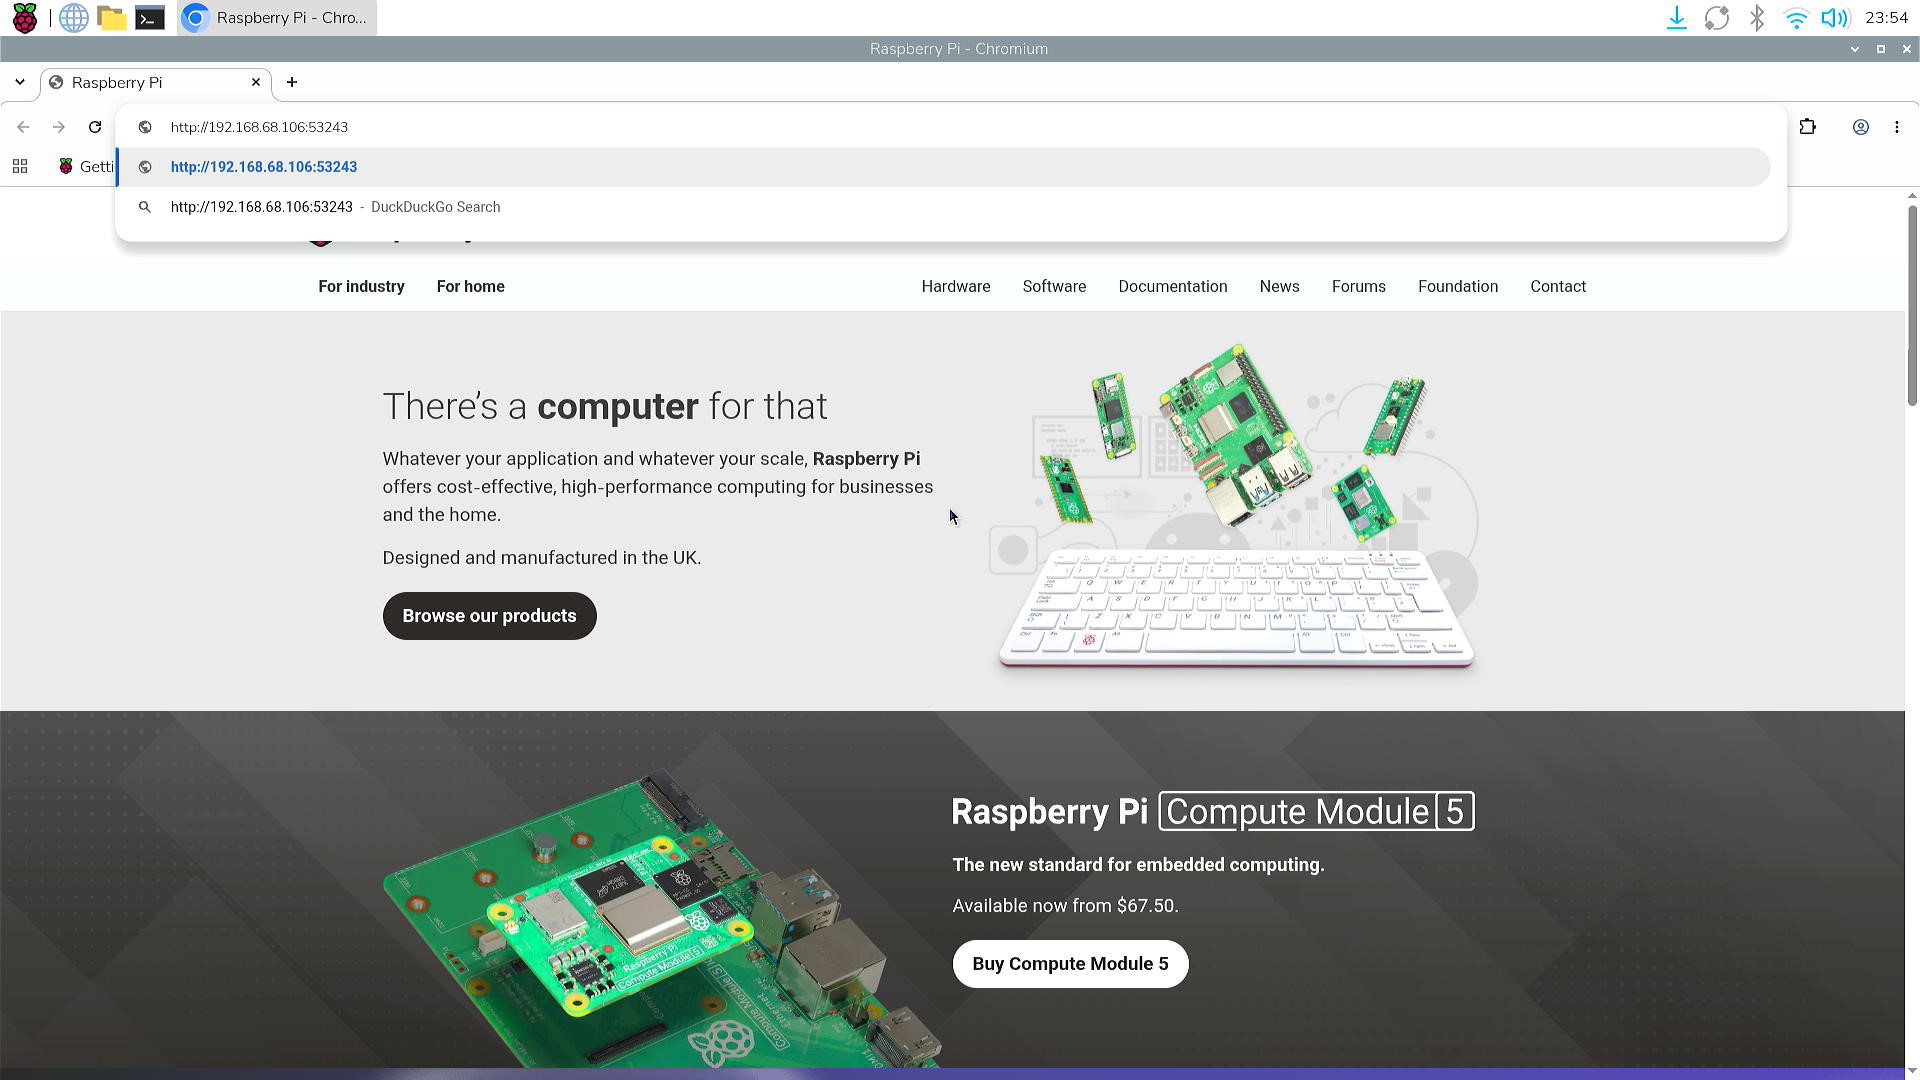Open the Wi-Fi network tray menu
The width and height of the screenshot is (1920, 1080).
click(x=1796, y=18)
